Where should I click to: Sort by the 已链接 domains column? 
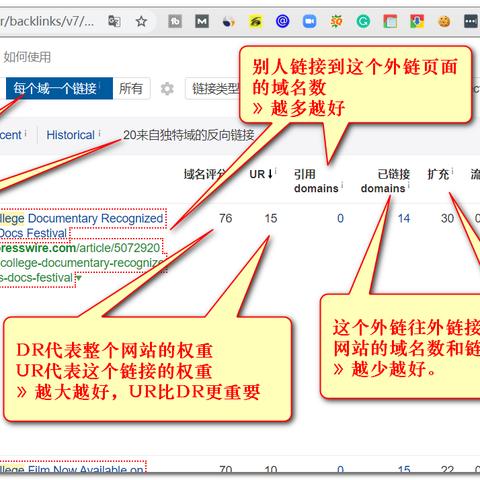tap(385, 181)
